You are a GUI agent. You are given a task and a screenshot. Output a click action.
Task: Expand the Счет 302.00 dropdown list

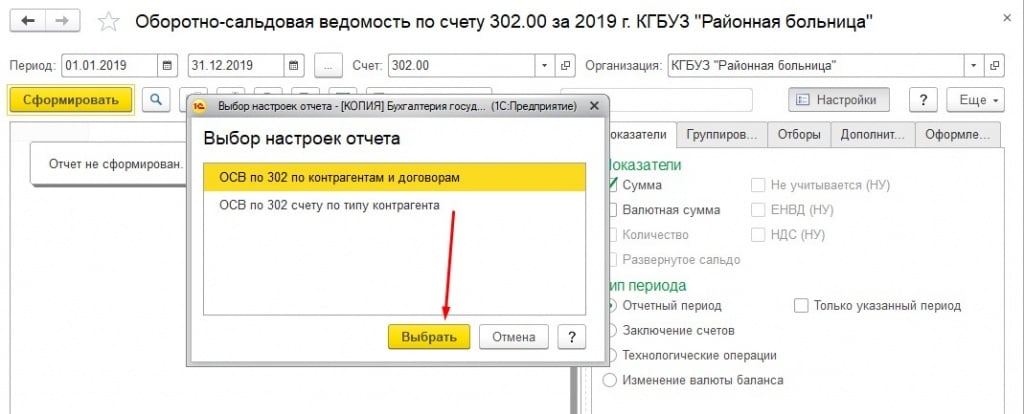tap(544, 66)
